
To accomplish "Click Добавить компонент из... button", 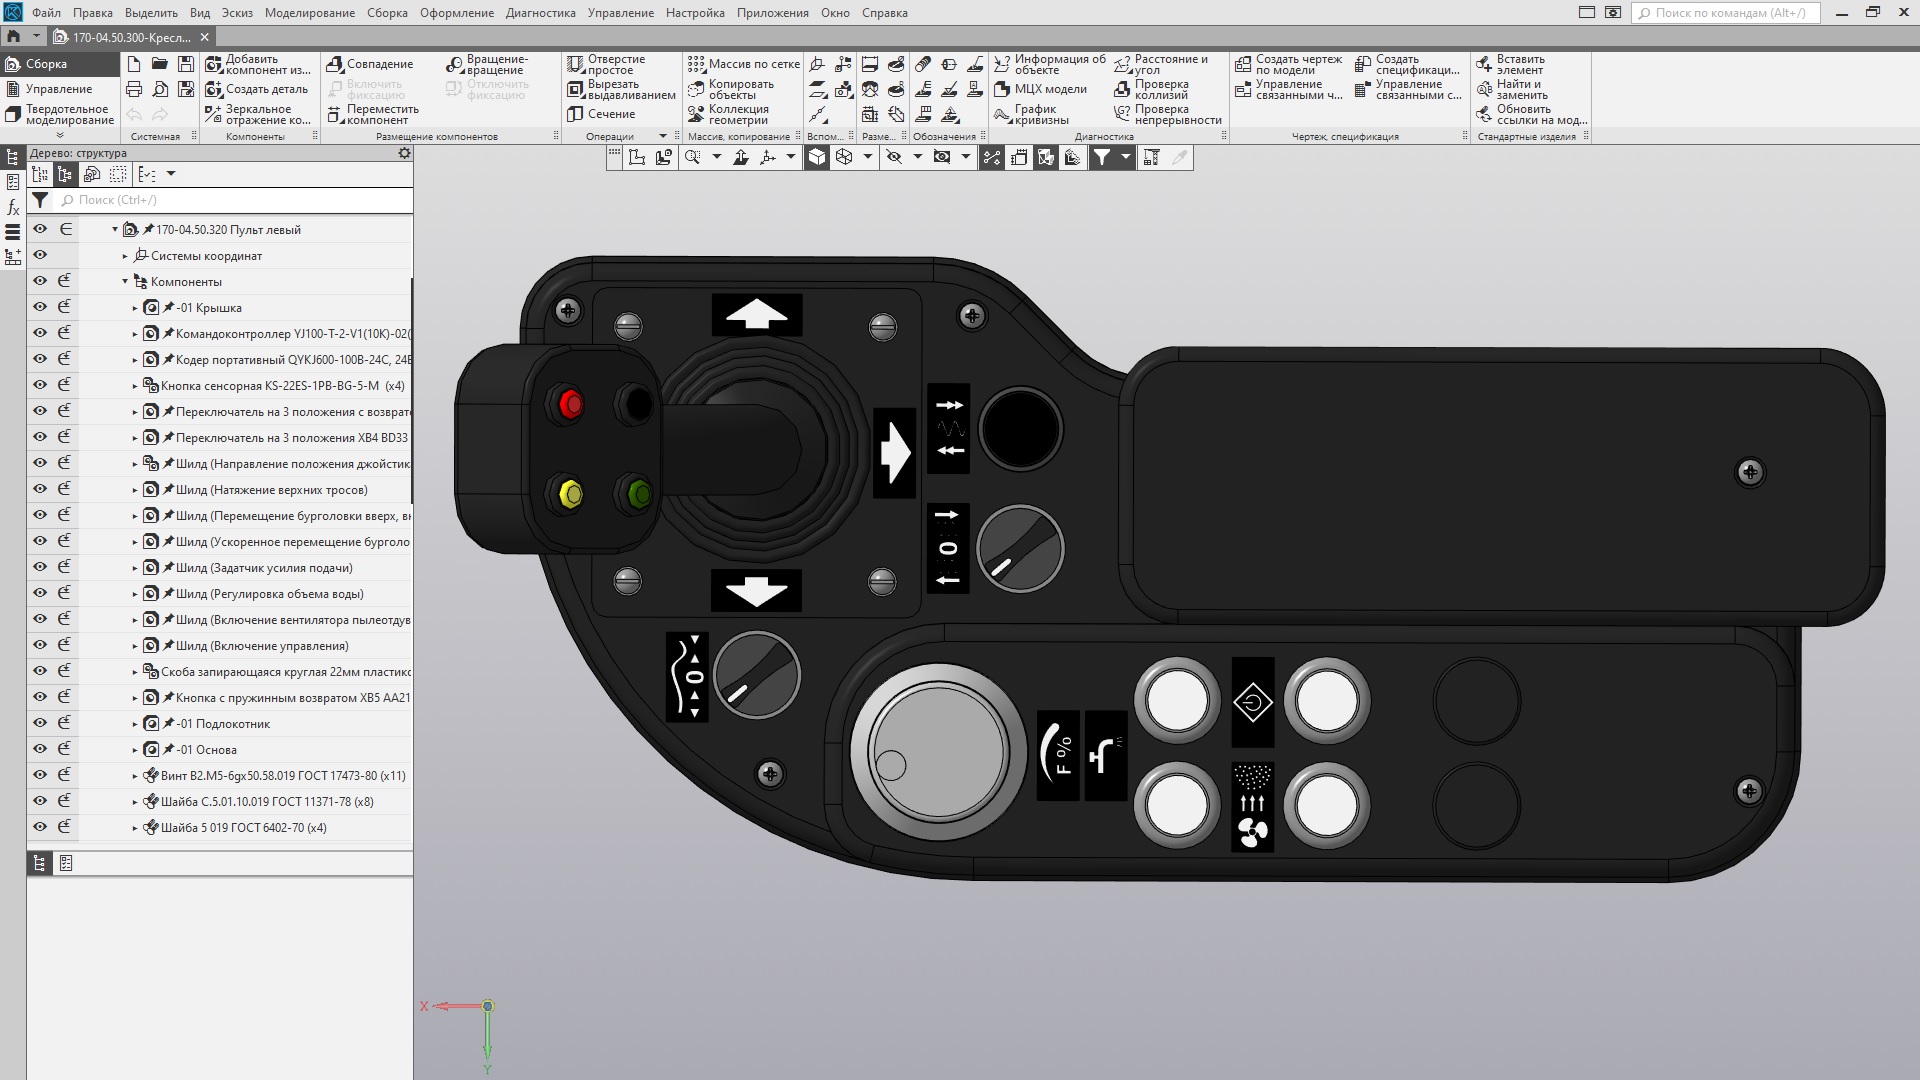I will (258, 64).
